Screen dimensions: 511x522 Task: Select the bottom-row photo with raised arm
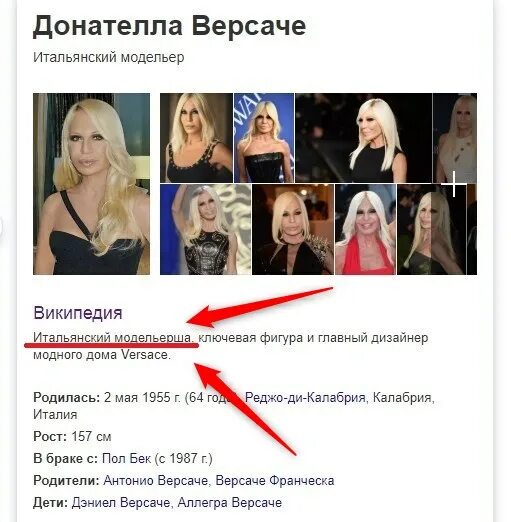pyautogui.click(x=205, y=229)
